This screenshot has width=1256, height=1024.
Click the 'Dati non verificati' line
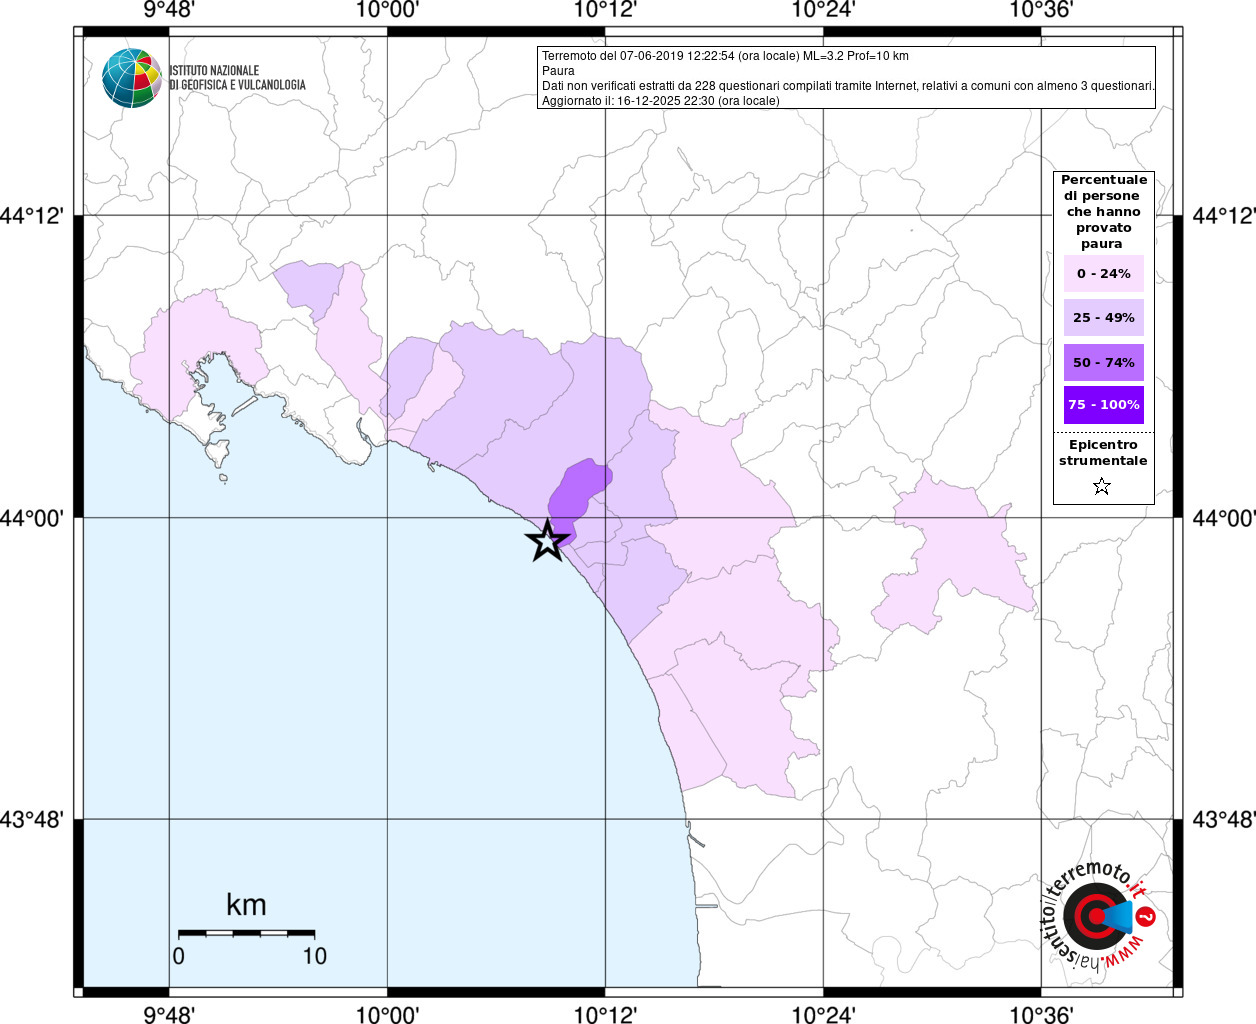pos(848,86)
